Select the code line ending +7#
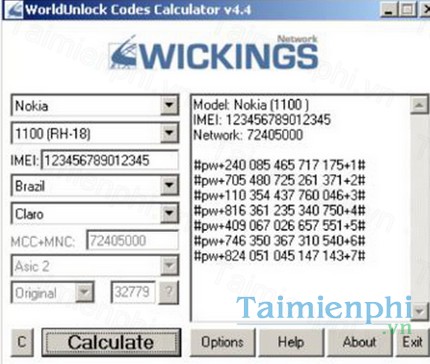 [x=279, y=256]
